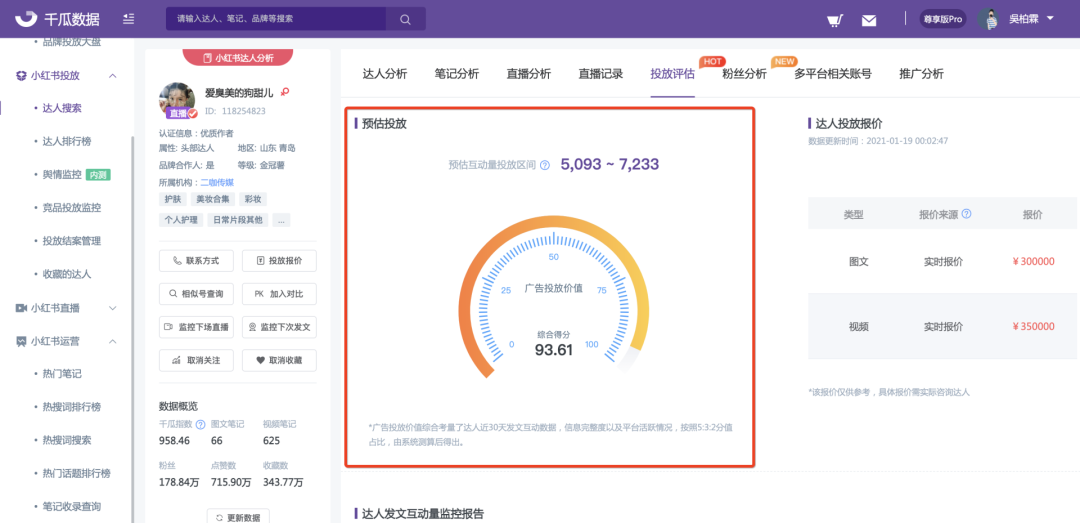The image size is (1080, 523).
Task: Click the 投放报价 button
Action: point(279,261)
